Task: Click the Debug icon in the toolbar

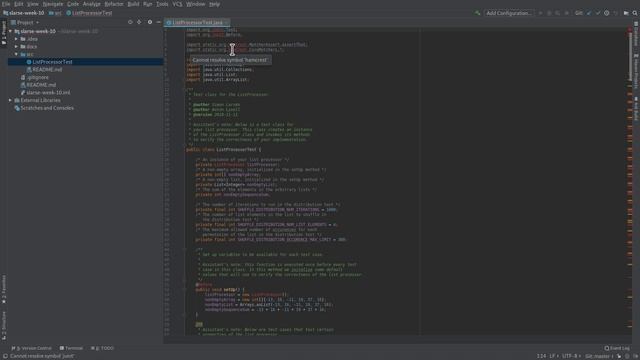Action: pyautogui.click(x=549, y=13)
